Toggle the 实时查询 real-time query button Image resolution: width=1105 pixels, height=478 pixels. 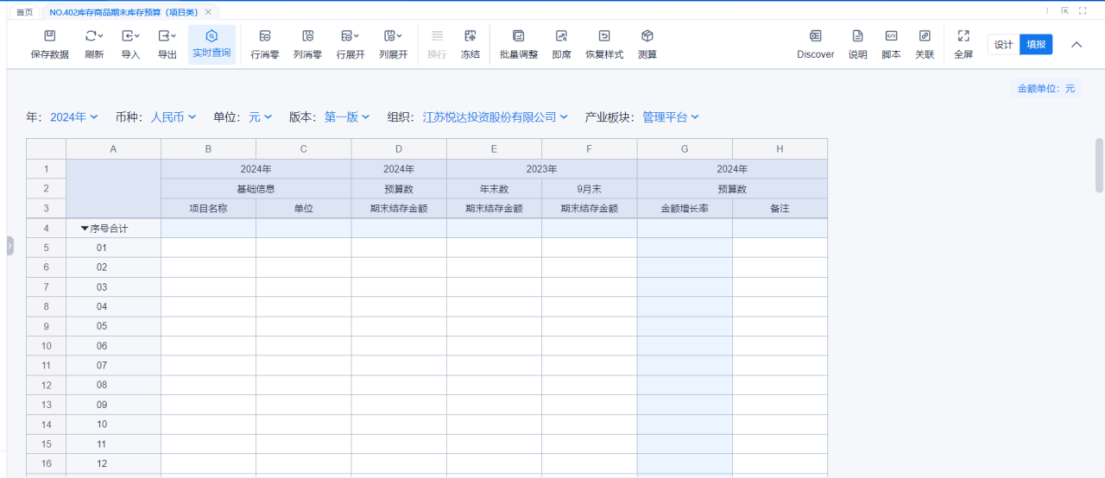[211, 44]
